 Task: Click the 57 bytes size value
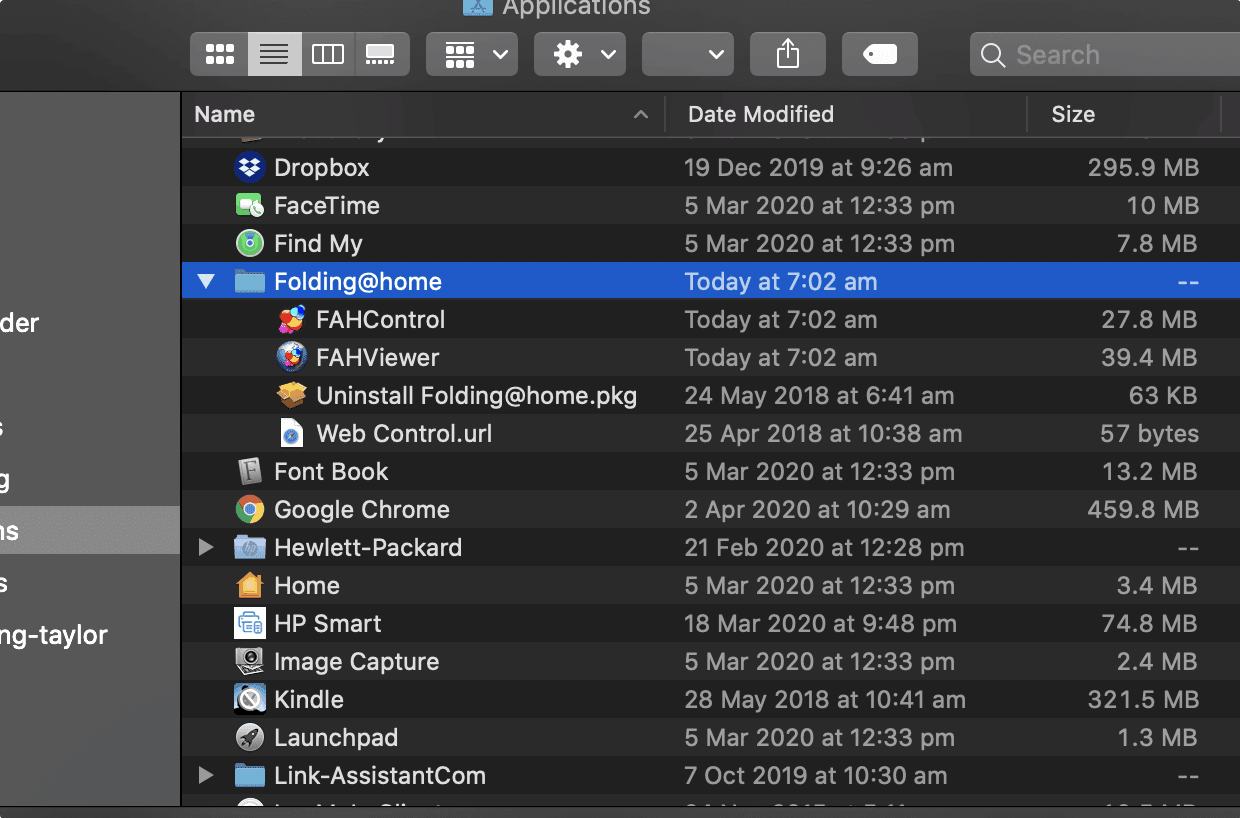[1149, 433]
